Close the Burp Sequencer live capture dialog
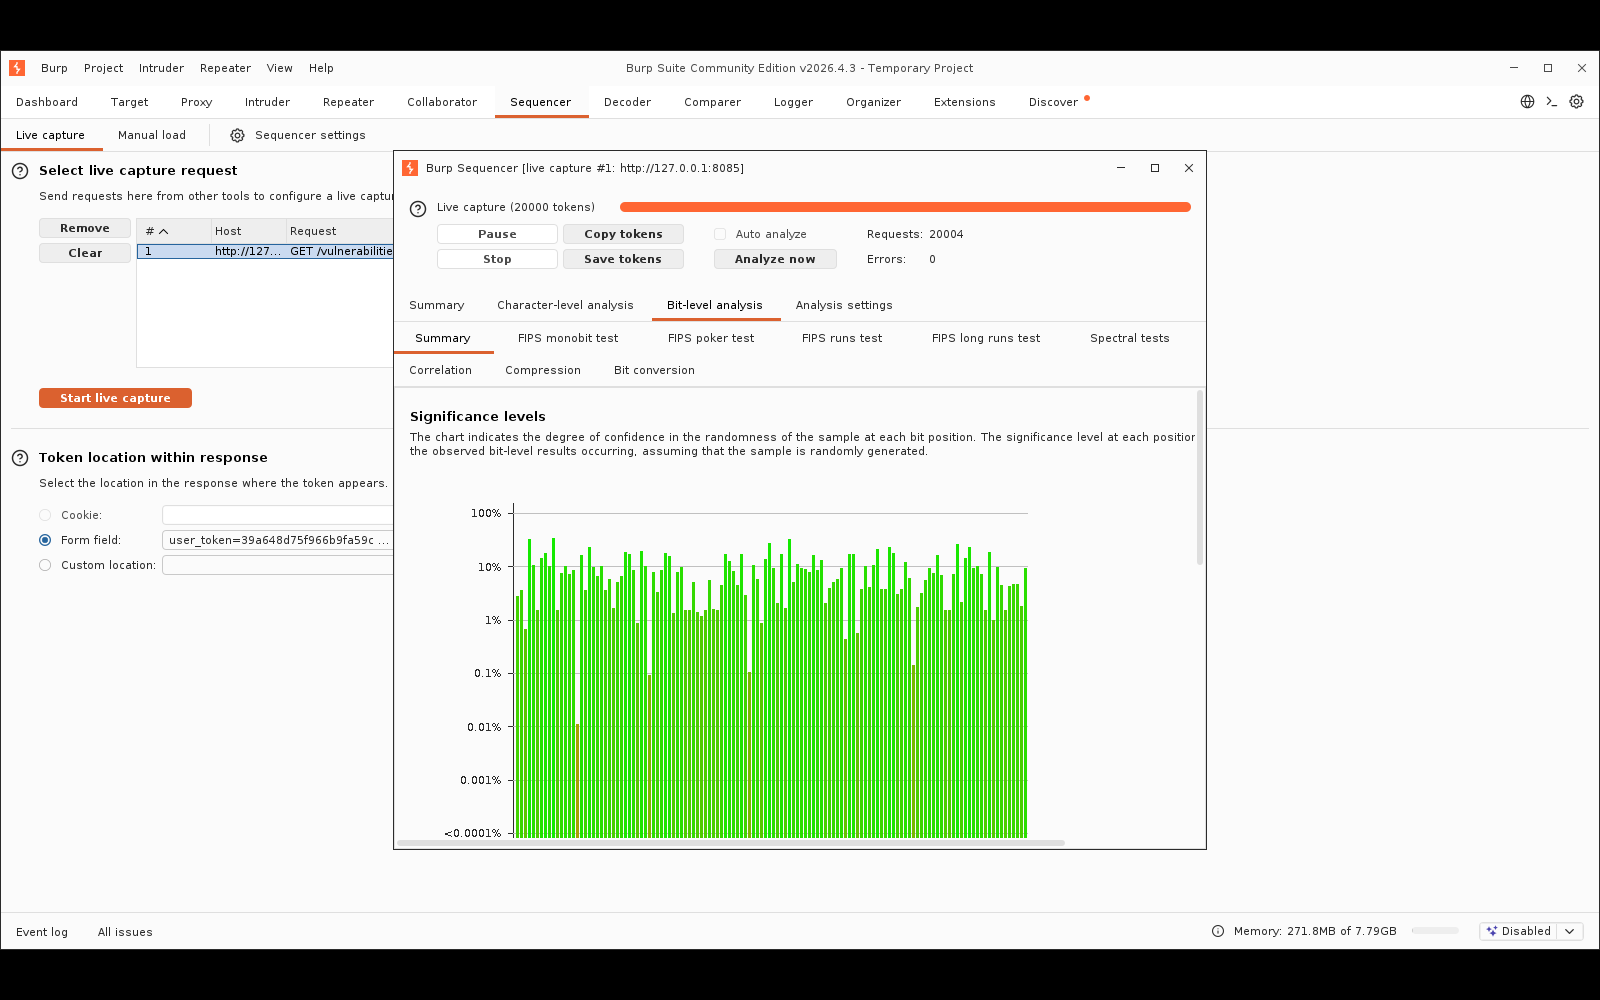Screen dimensions: 1600x1000 1189,168
